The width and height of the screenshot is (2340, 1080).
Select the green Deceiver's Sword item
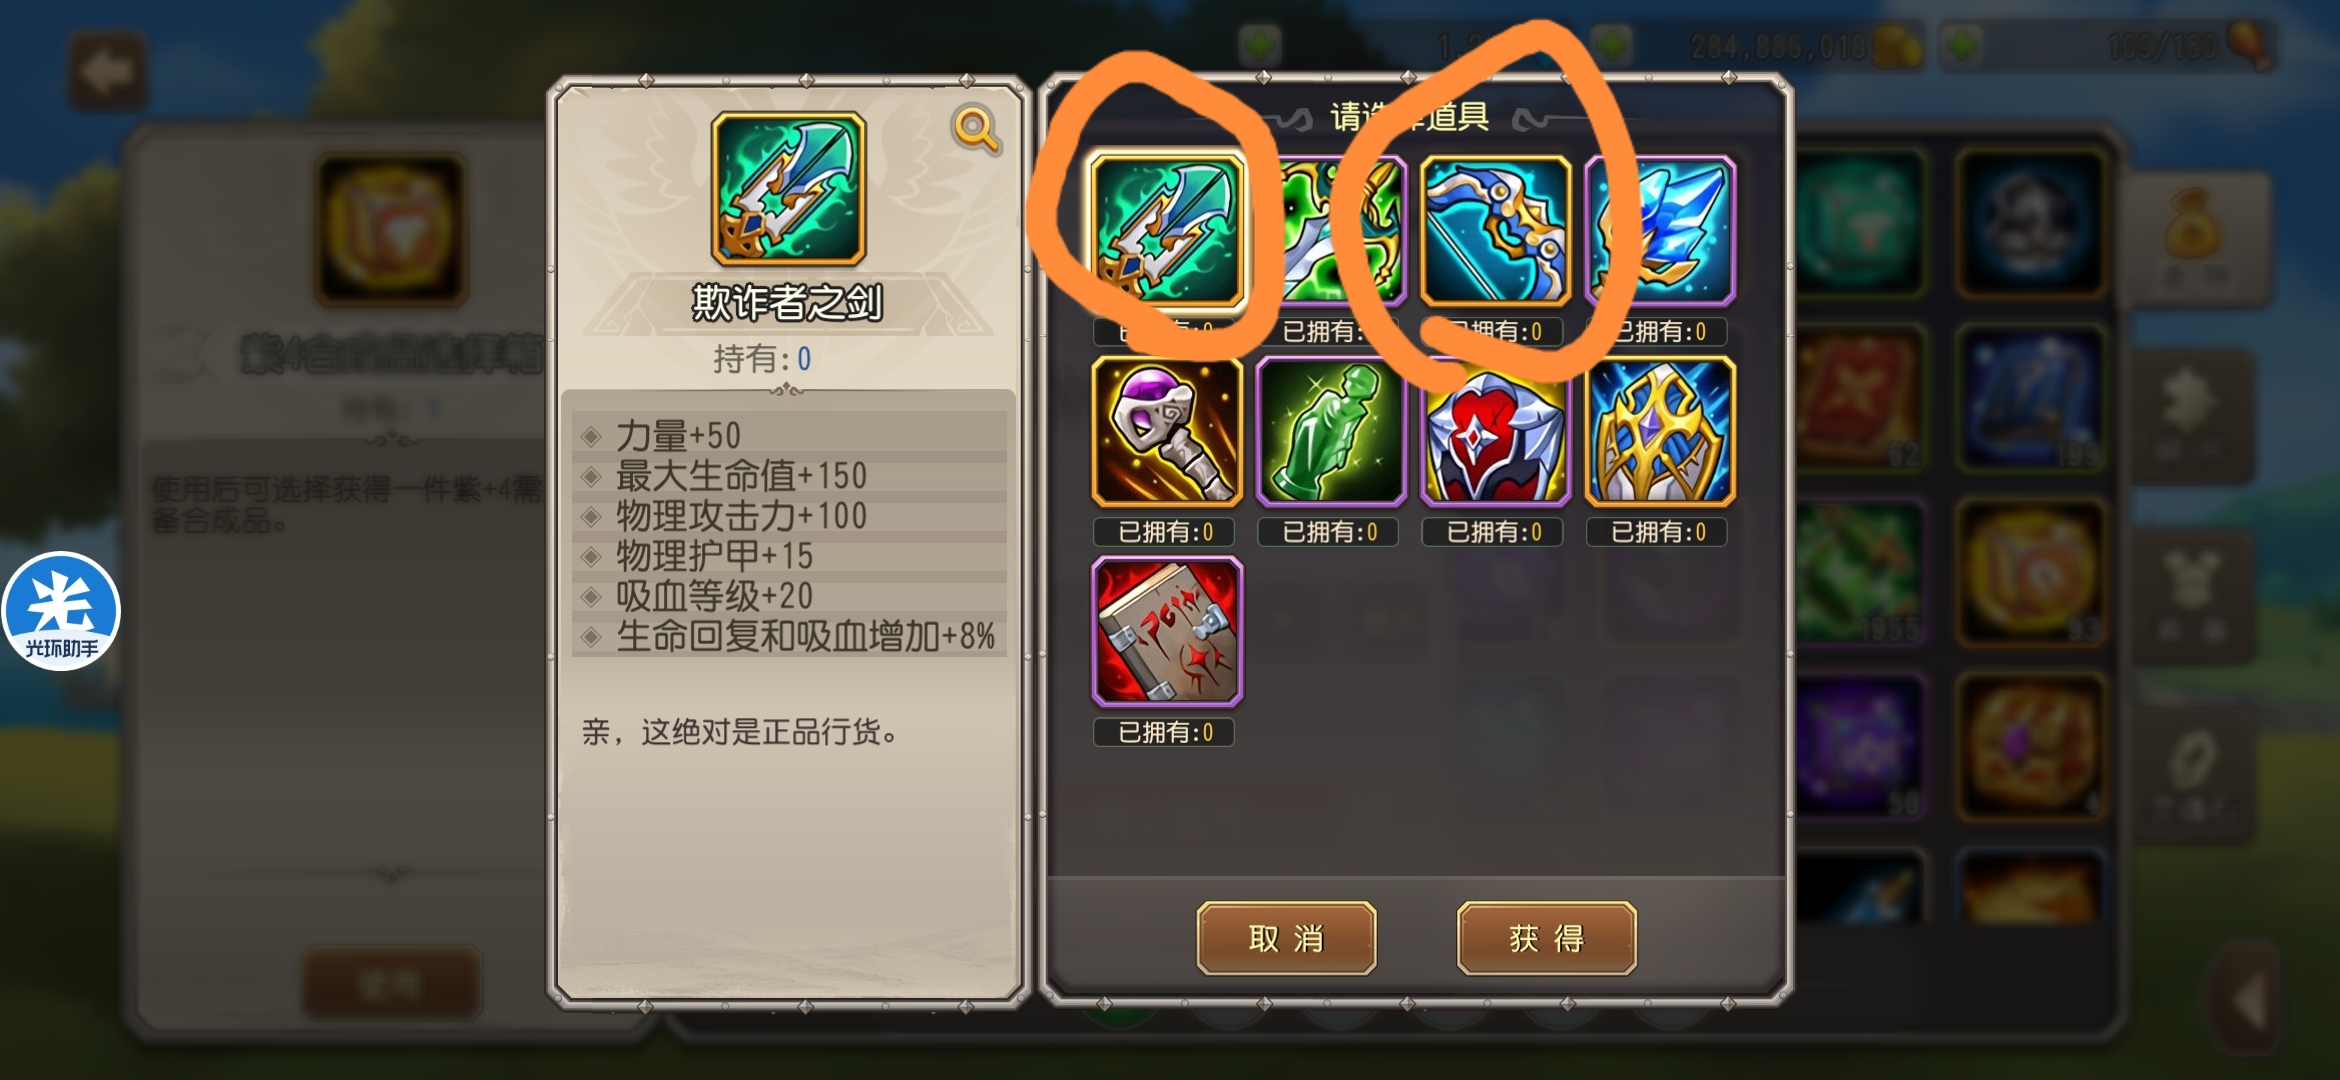point(1167,231)
